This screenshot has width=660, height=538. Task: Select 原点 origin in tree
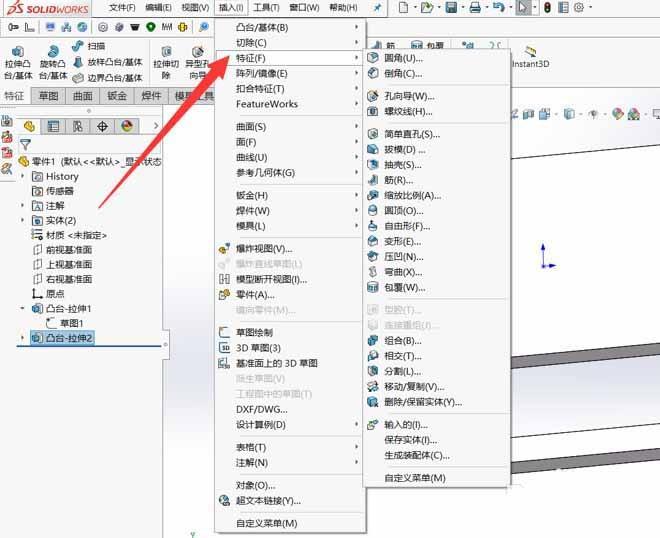48,294
